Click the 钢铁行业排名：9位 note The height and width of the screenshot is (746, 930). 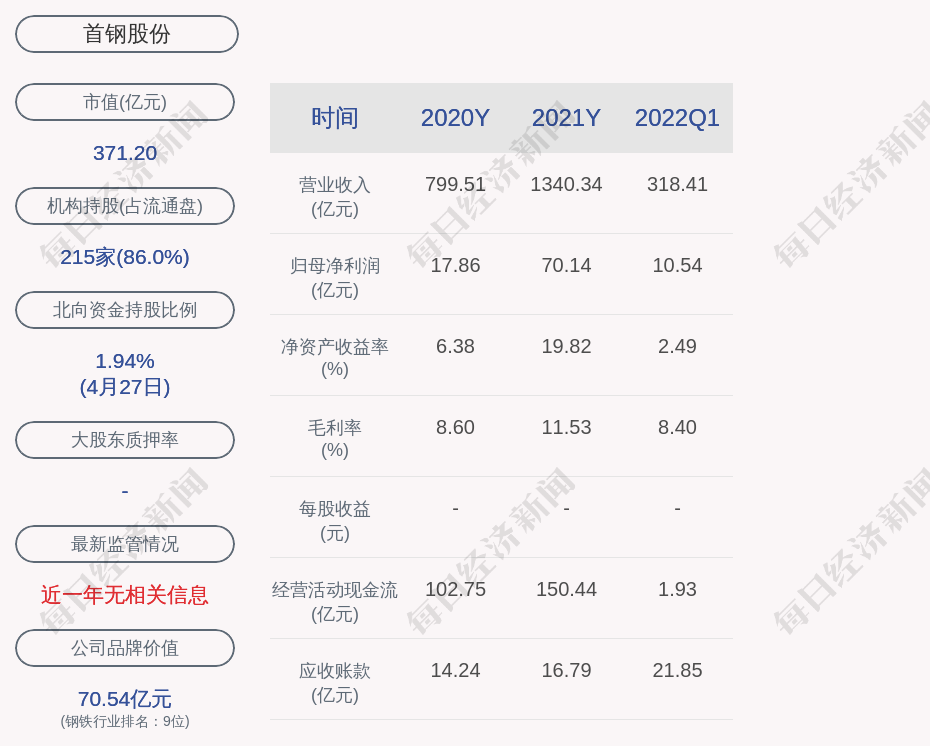click(x=125, y=721)
